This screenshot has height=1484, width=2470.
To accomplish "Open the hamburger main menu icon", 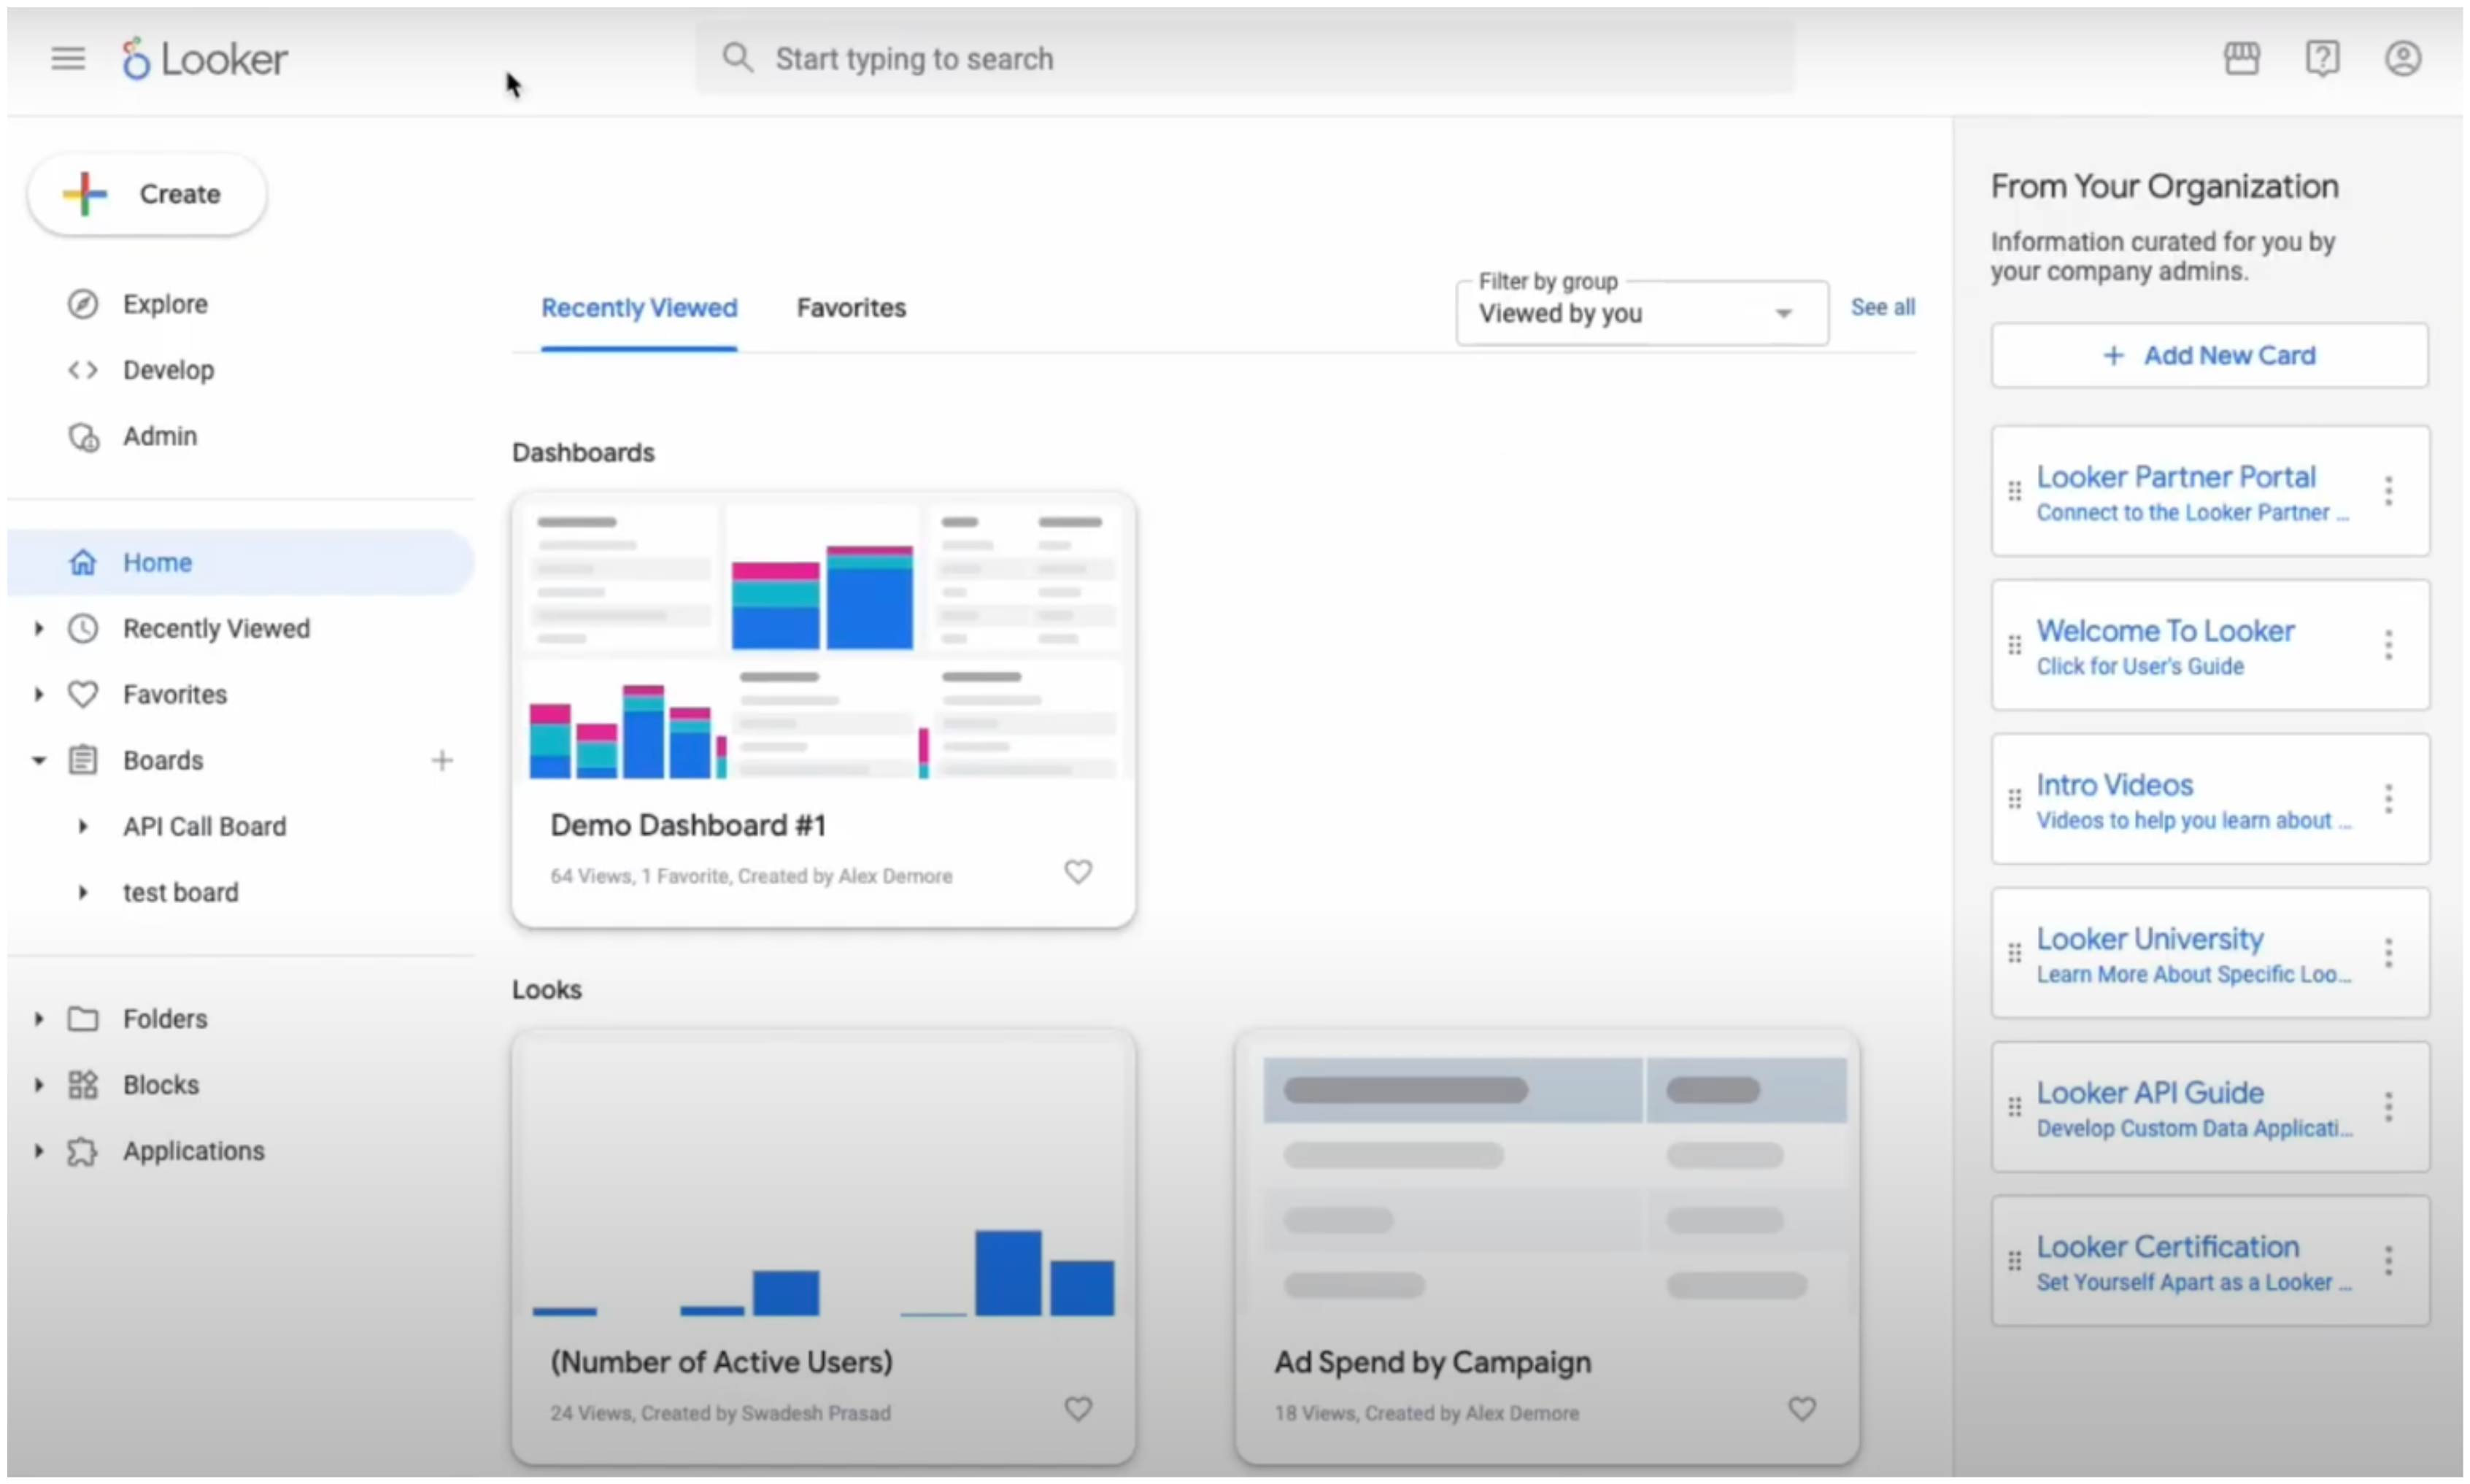I will pos(68,58).
